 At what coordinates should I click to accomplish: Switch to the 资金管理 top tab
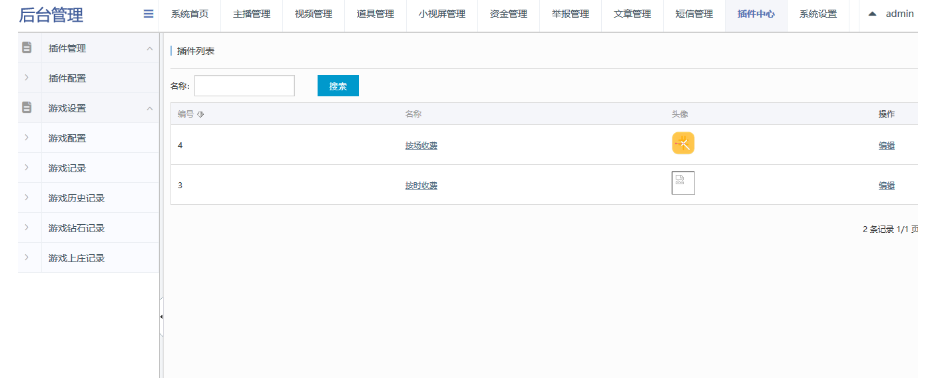(x=508, y=14)
